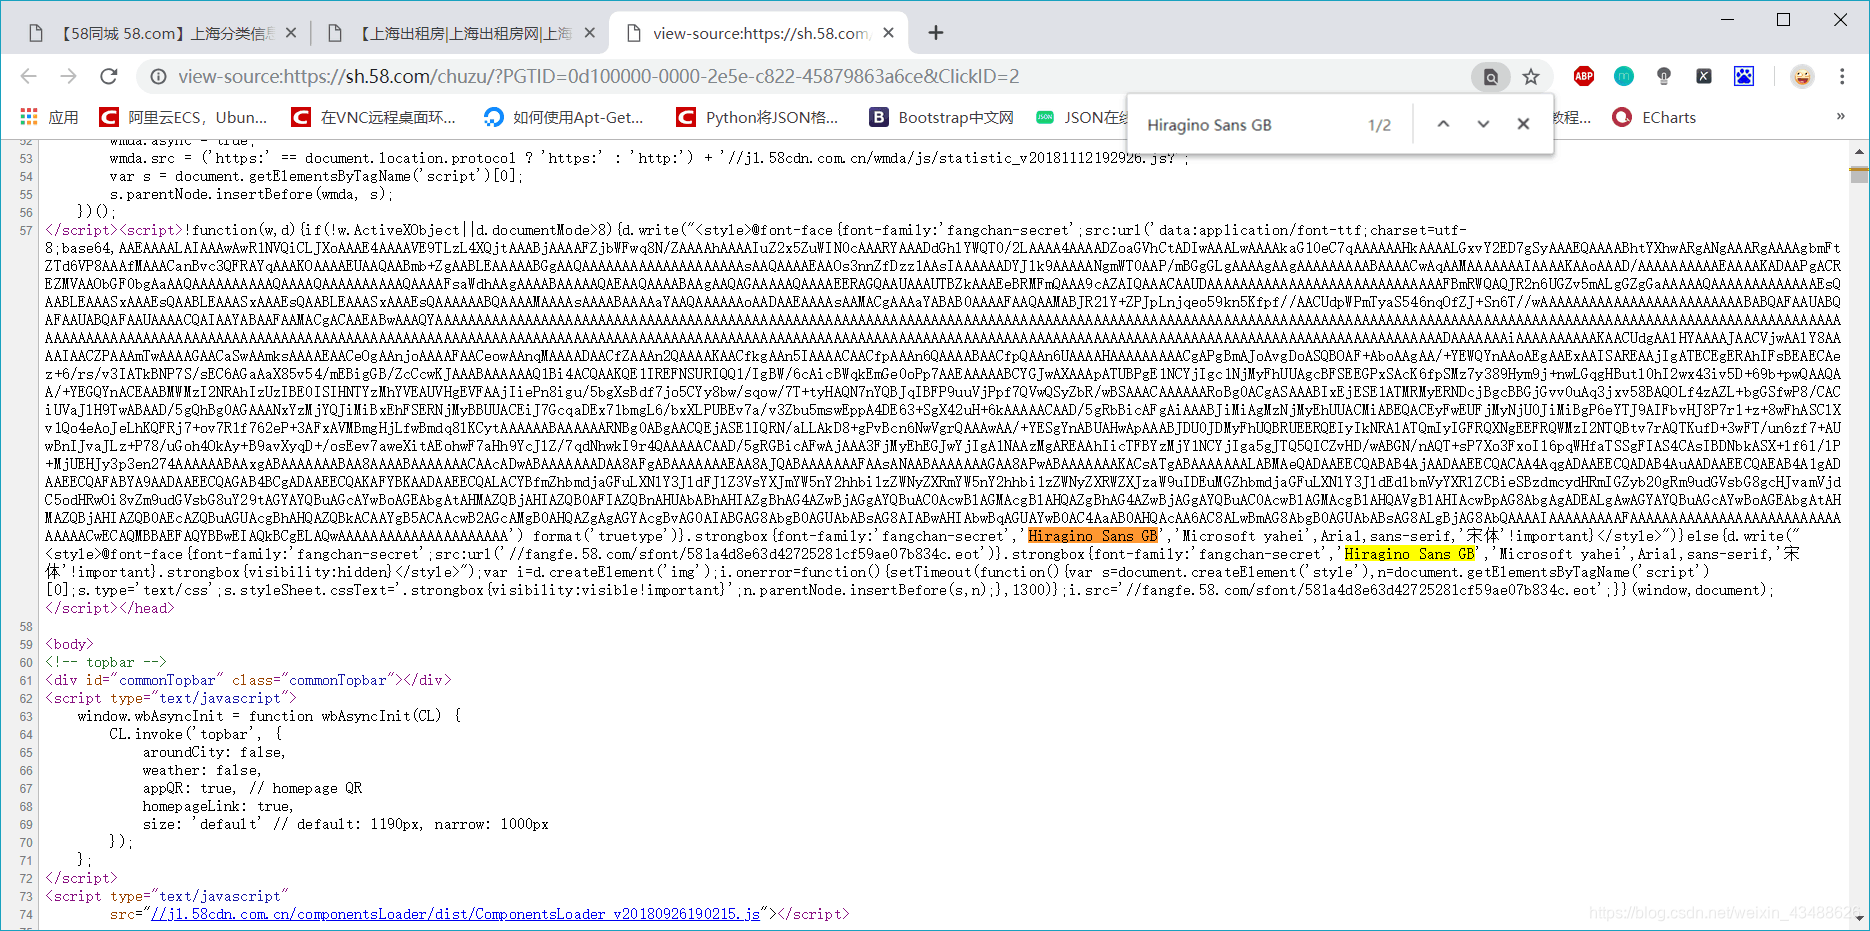Click the homepageLink: true line

pos(218,806)
